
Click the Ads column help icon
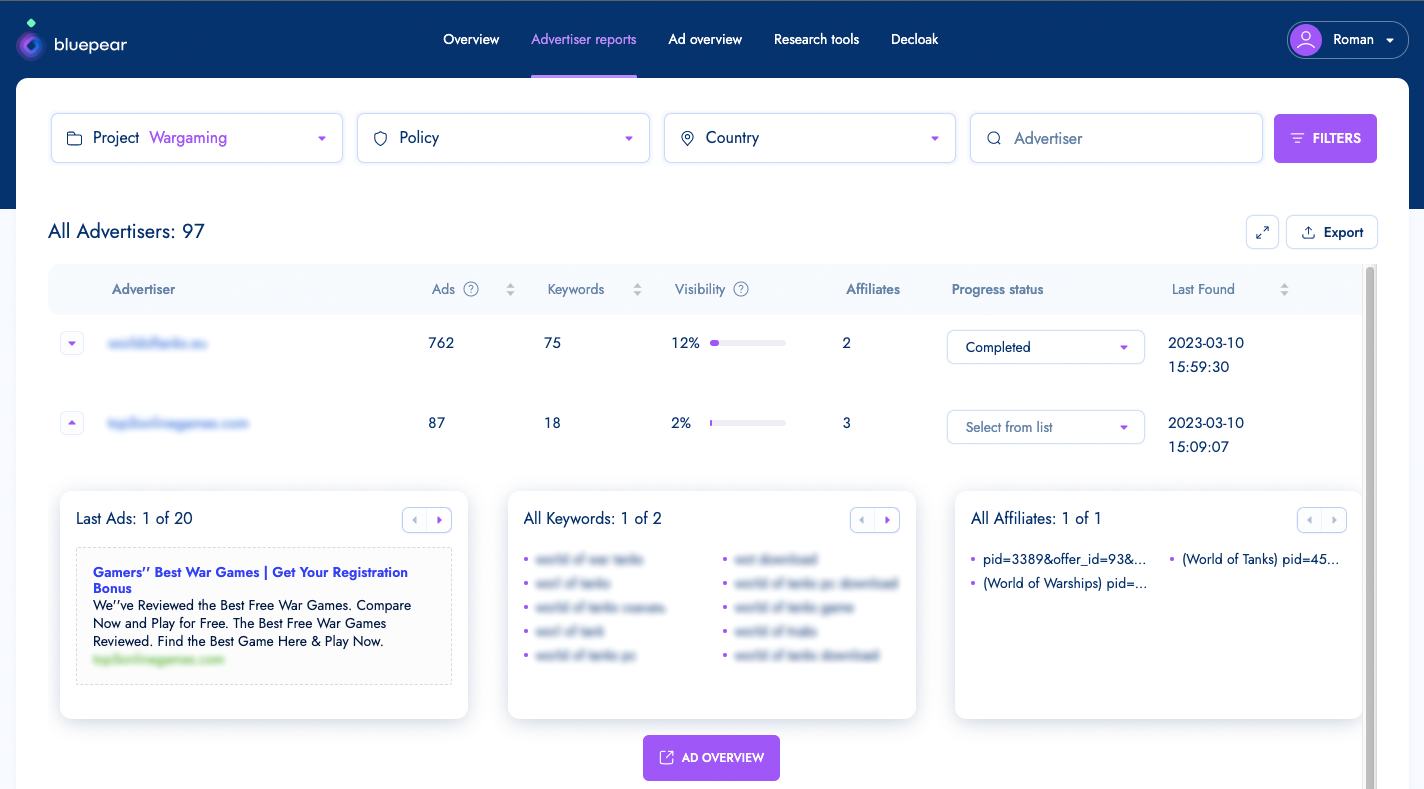coord(471,289)
